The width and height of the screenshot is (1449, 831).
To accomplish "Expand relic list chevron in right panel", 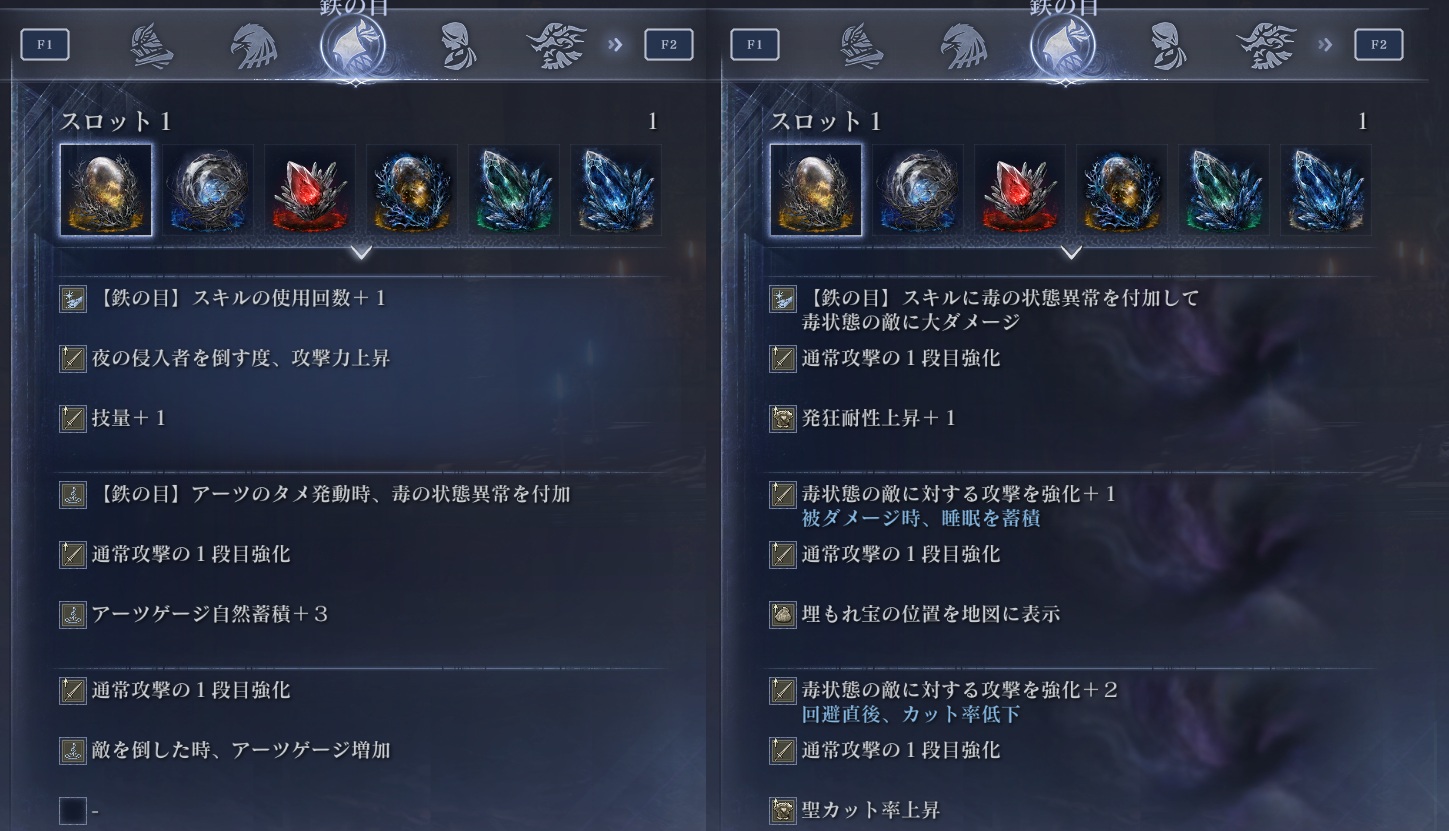I will coord(1071,253).
